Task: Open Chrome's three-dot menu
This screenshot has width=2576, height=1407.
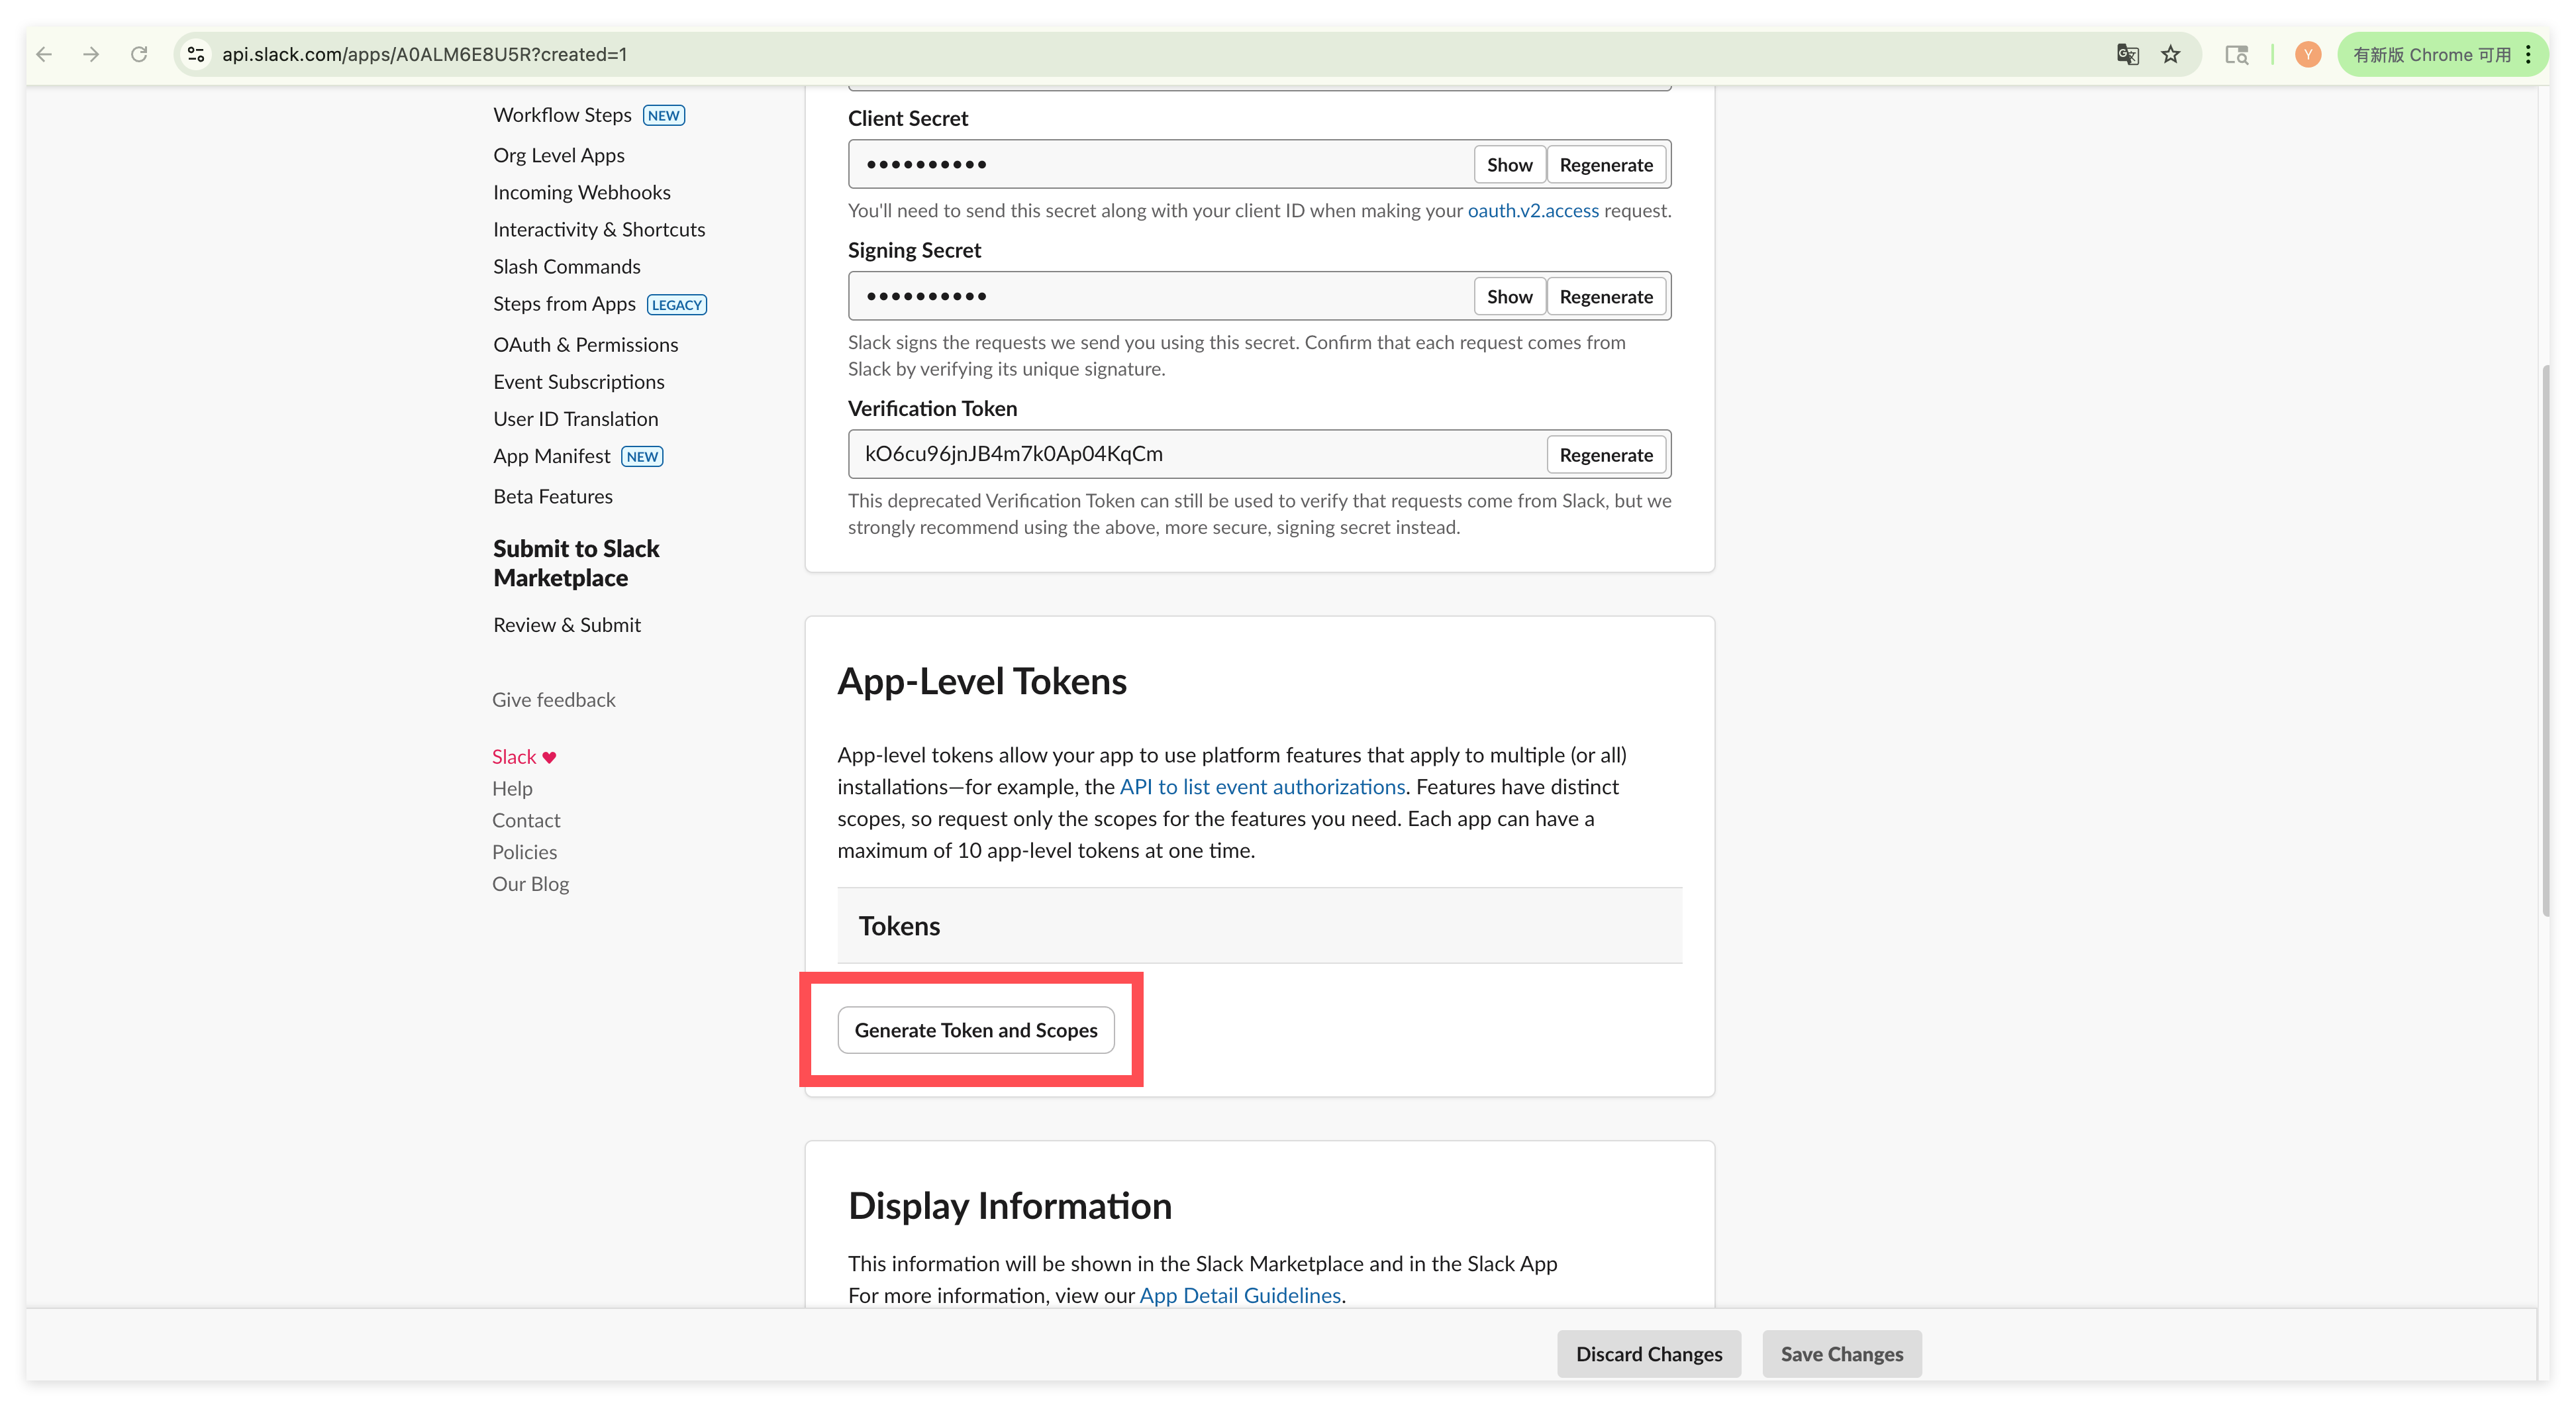Action: click(2529, 54)
